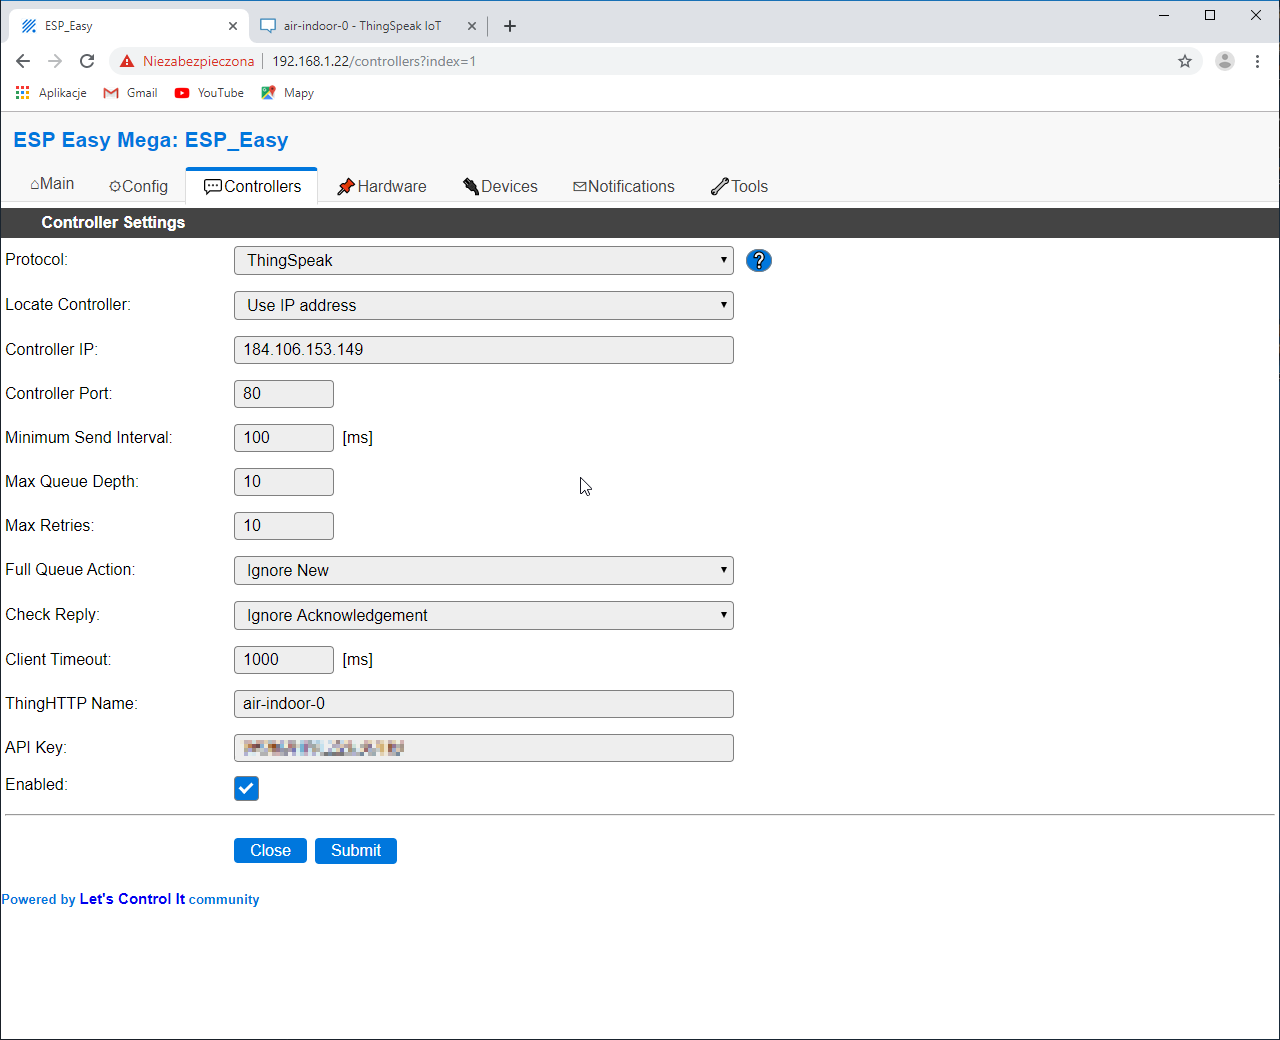Expand the Check Reply dropdown
The height and width of the screenshot is (1040, 1280).
[484, 616]
